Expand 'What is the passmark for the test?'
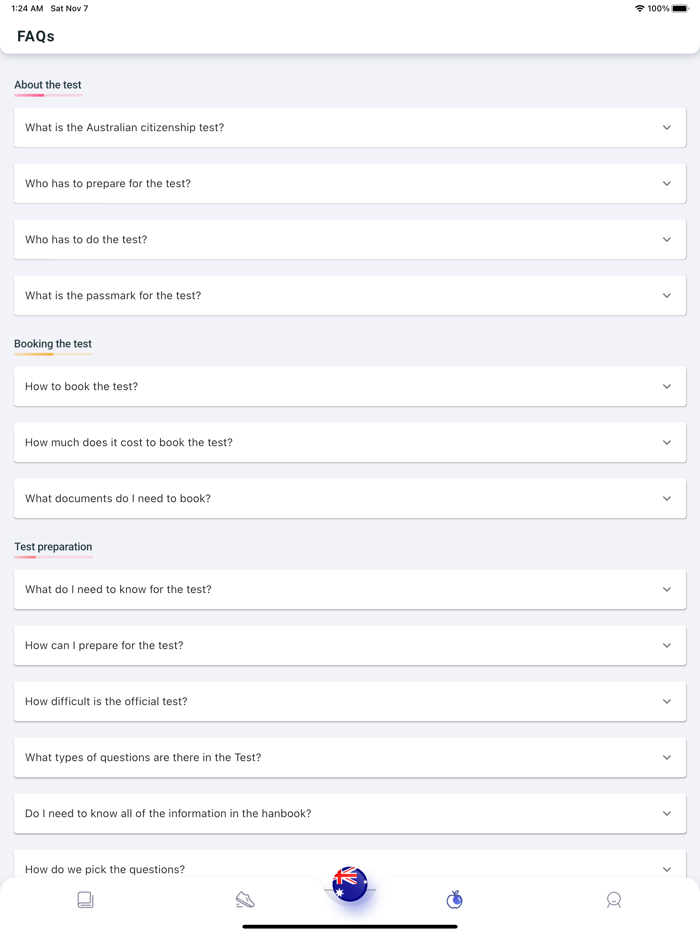This screenshot has width=700, height=934. [349, 295]
